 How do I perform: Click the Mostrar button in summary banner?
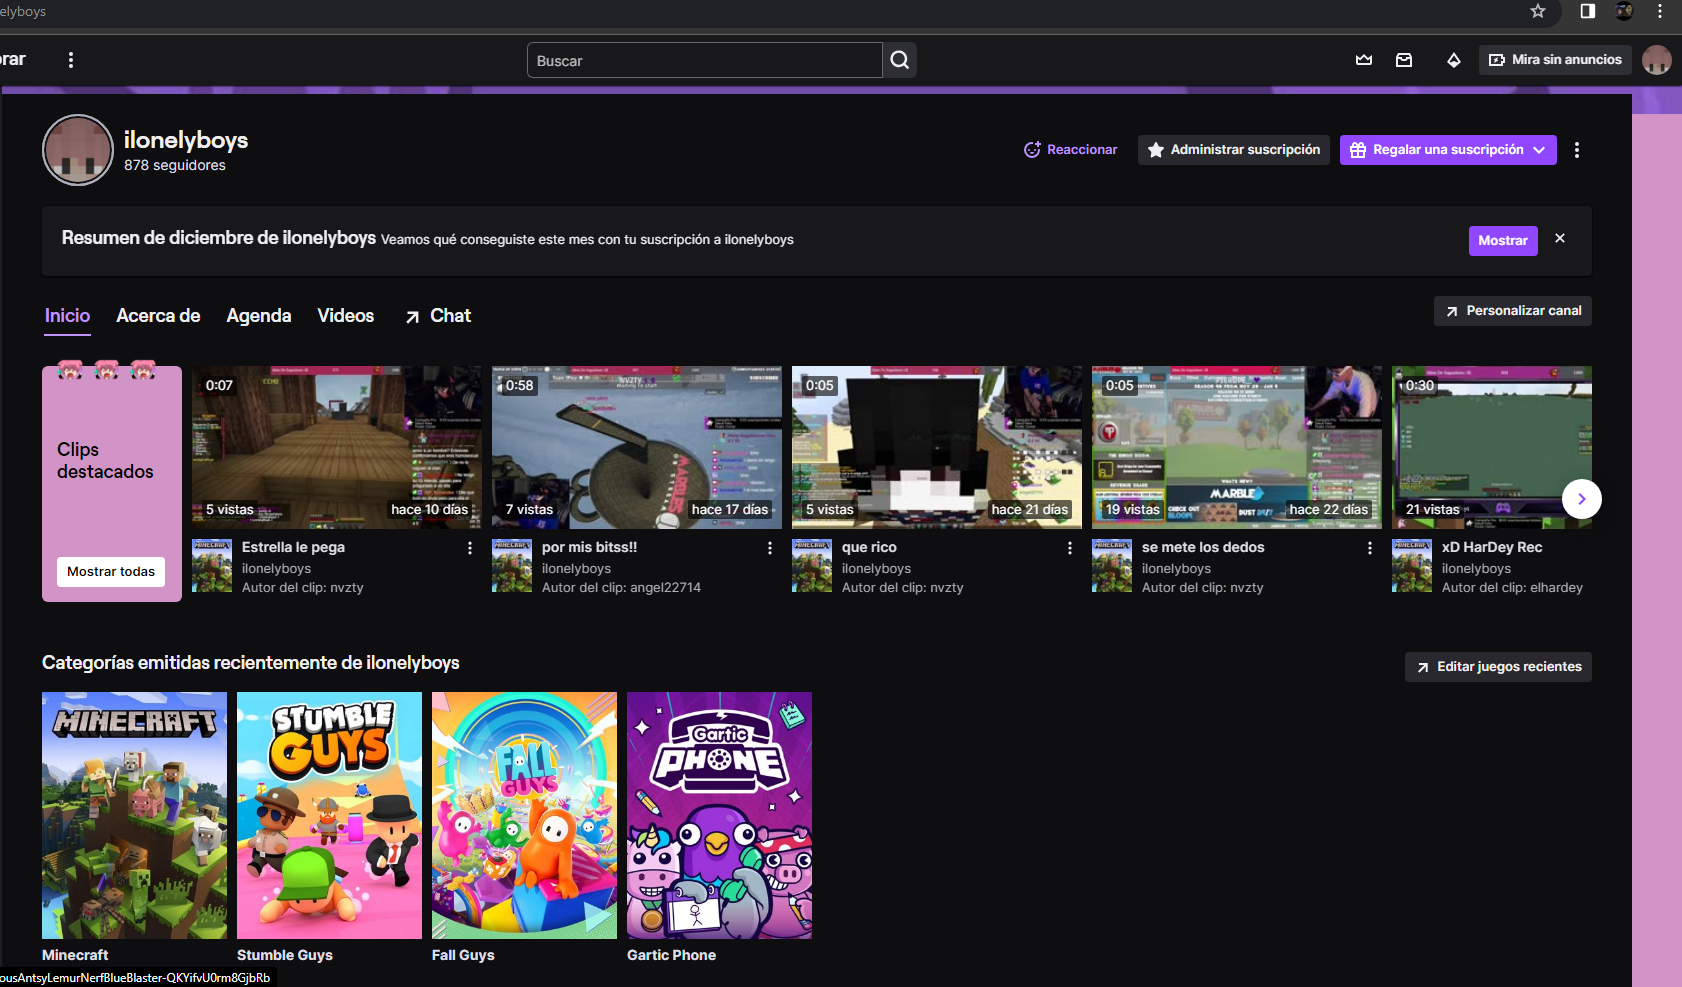click(1502, 241)
